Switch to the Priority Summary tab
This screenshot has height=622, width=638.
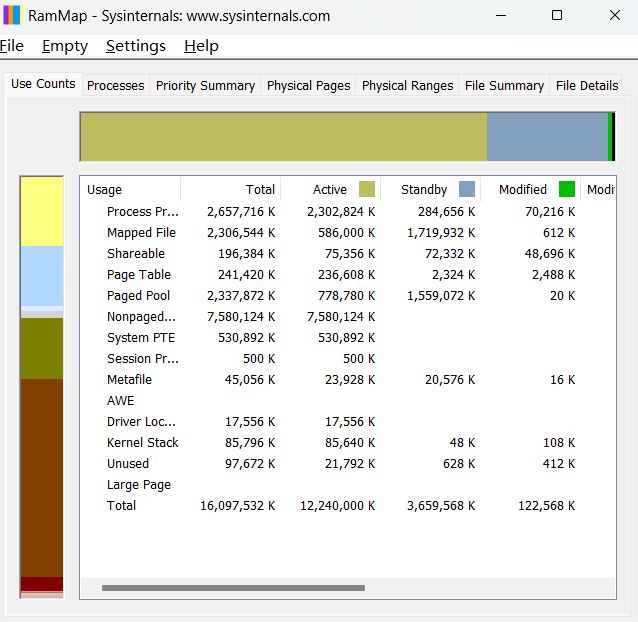point(205,85)
